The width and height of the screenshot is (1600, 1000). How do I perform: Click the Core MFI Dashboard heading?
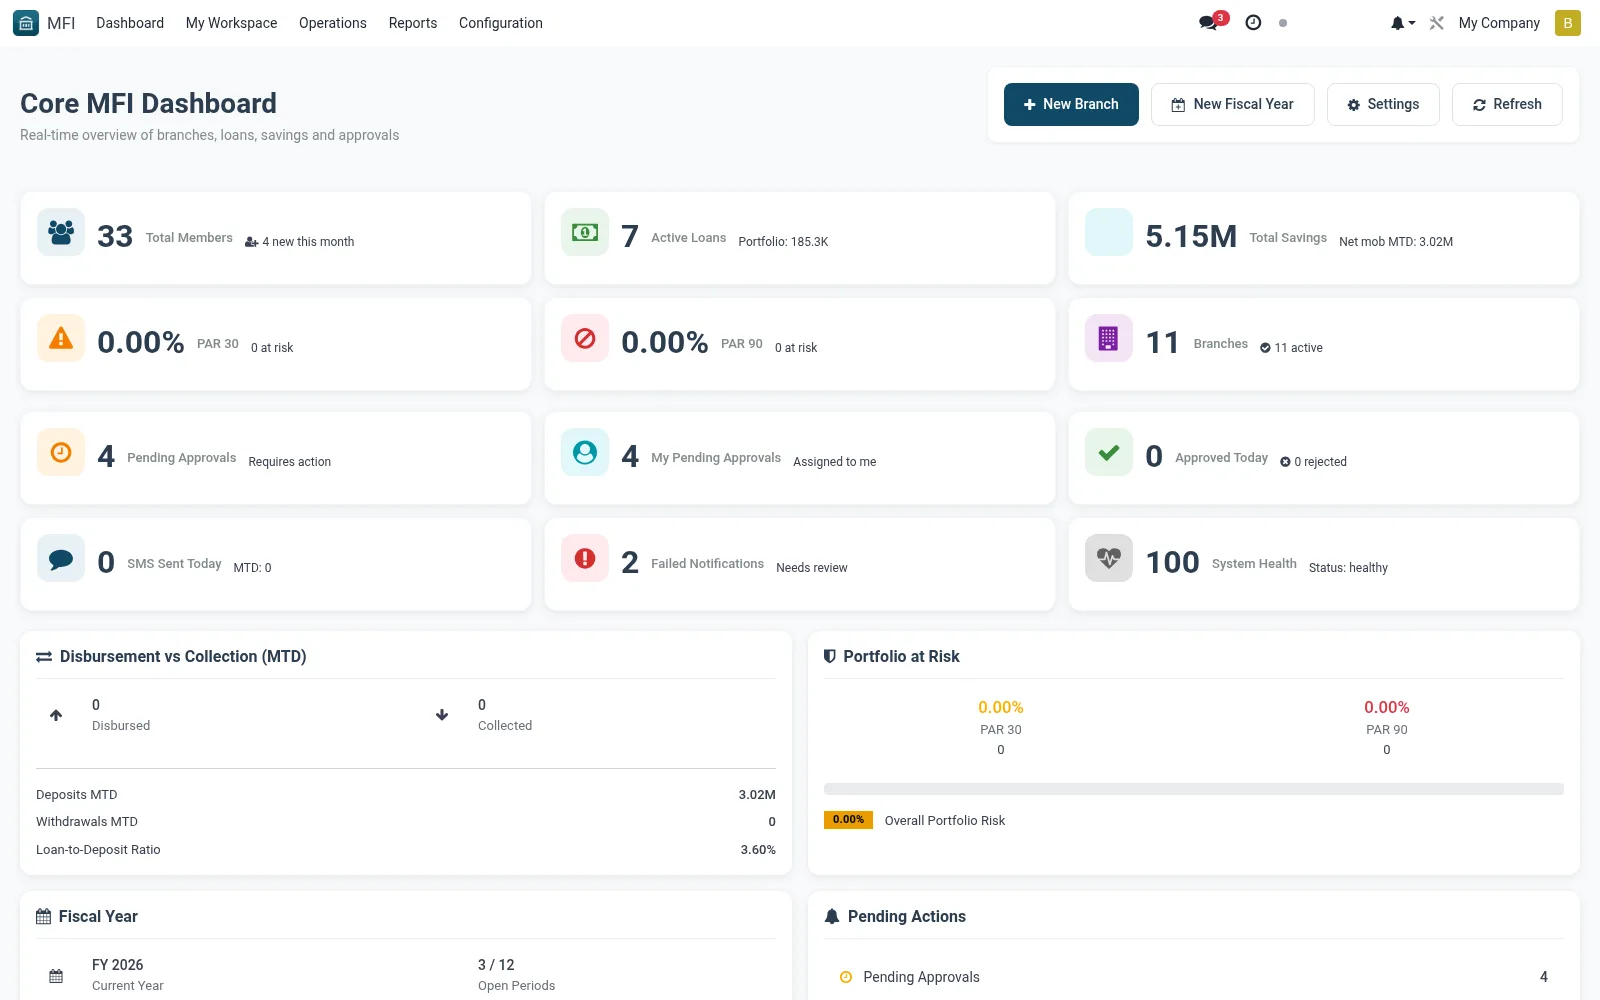coord(148,103)
